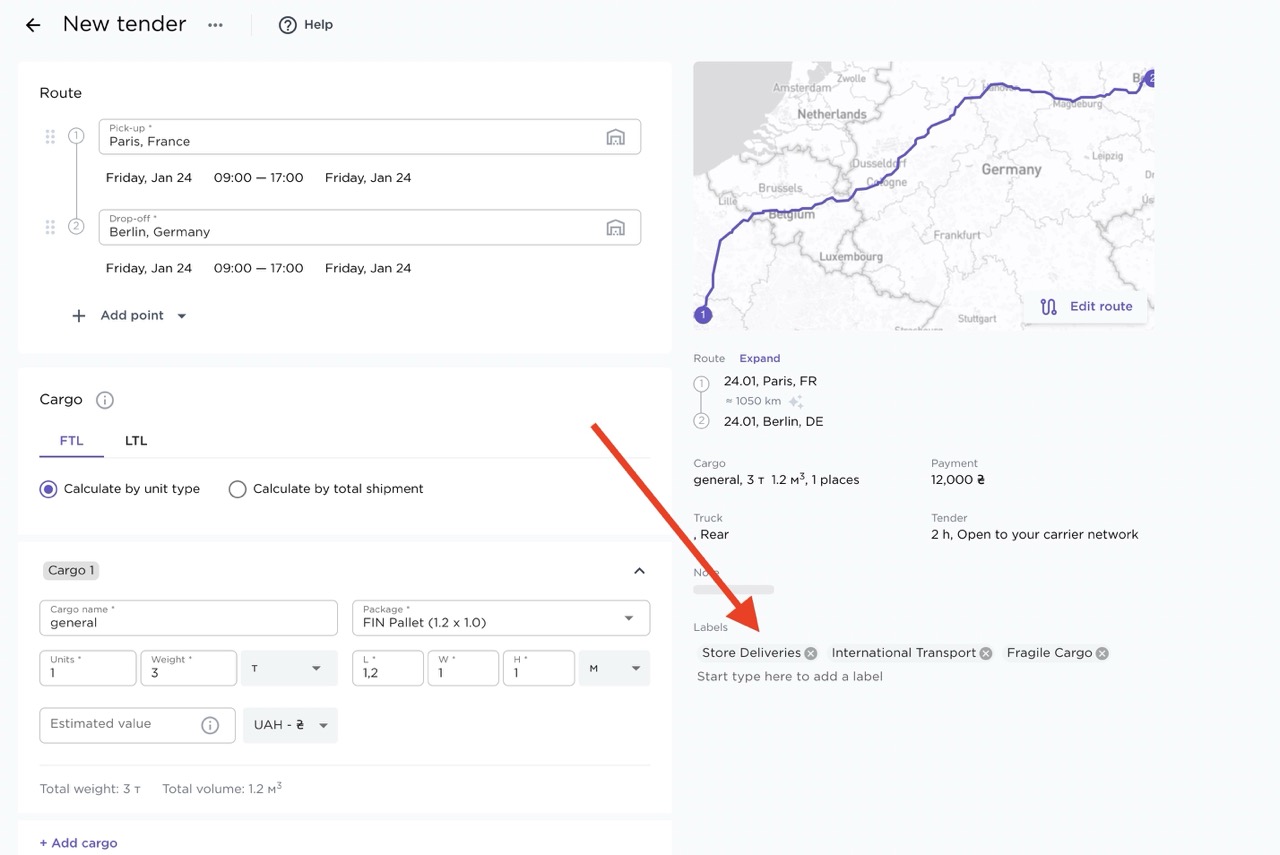Collapse the Cargo 1 section
1280x855 pixels.
point(639,571)
